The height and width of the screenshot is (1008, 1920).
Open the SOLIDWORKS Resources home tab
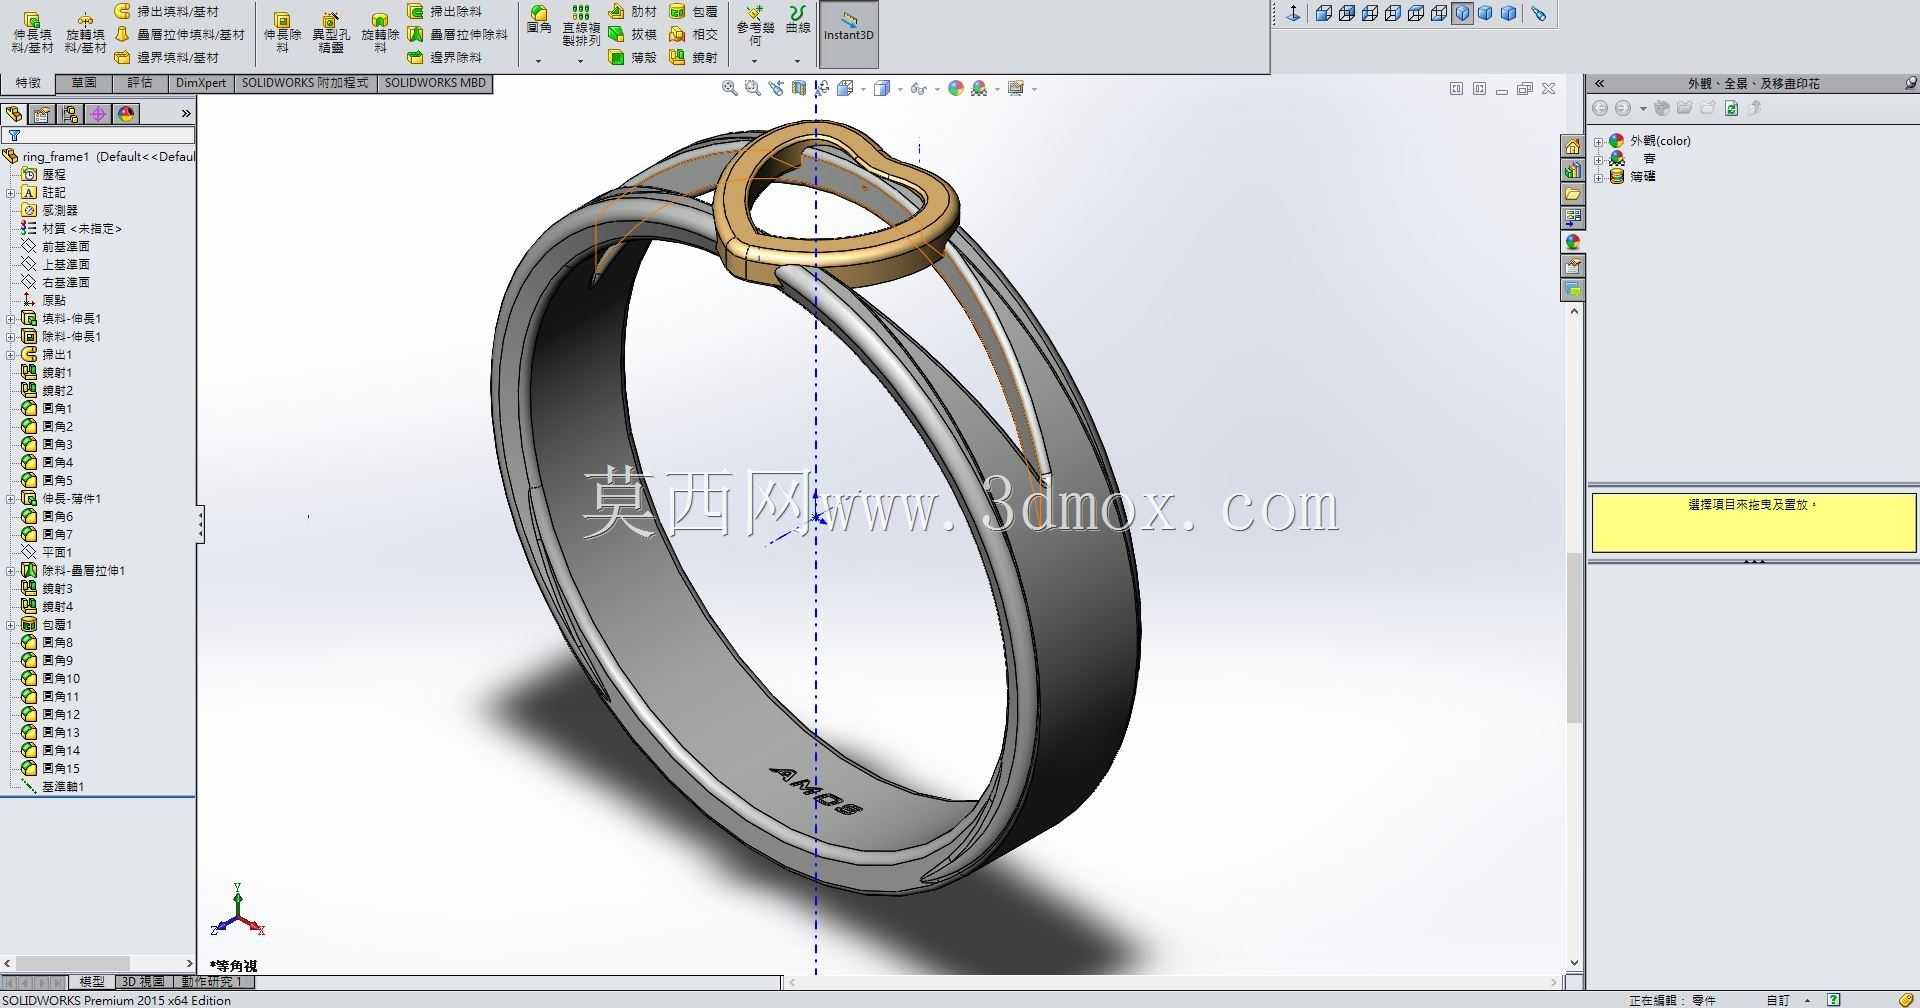[x=1573, y=146]
